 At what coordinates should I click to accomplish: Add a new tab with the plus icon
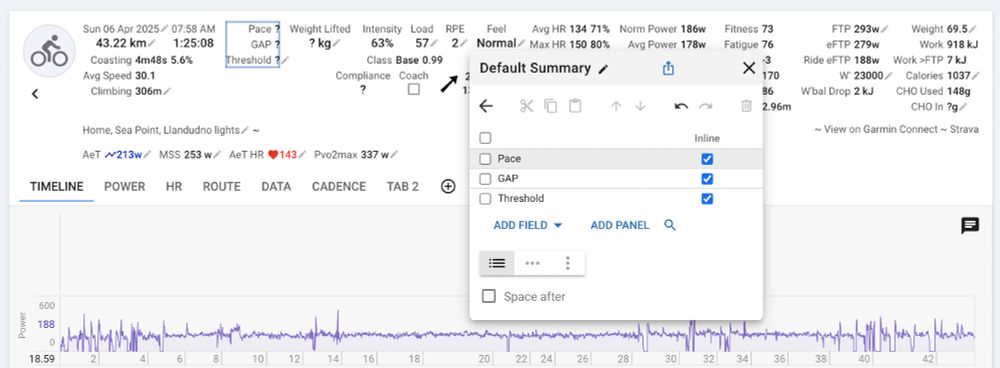tap(448, 186)
